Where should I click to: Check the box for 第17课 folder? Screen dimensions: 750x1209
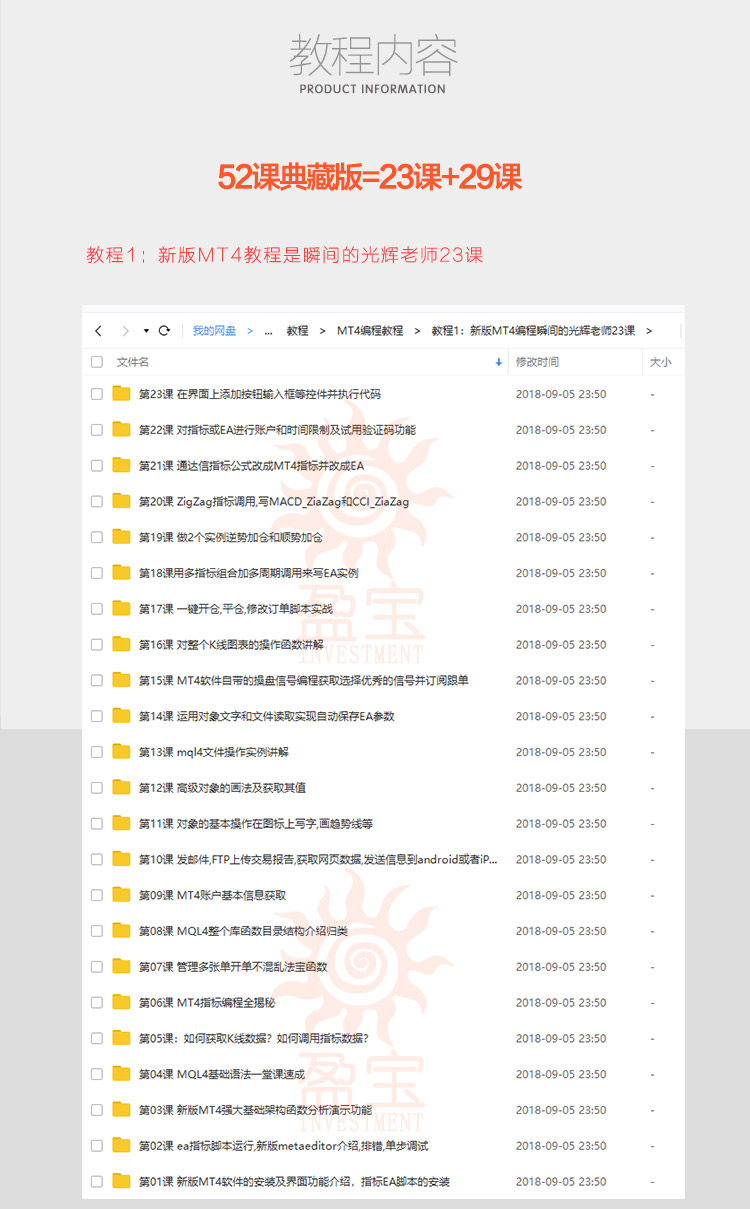click(97, 609)
